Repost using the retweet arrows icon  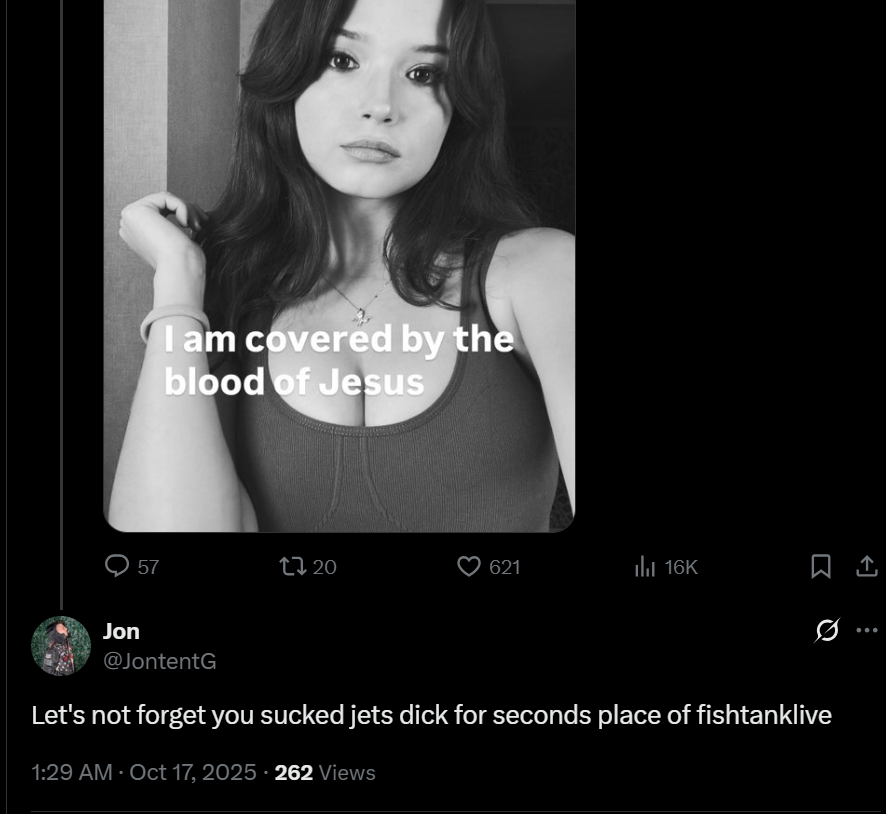[x=293, y=566]
